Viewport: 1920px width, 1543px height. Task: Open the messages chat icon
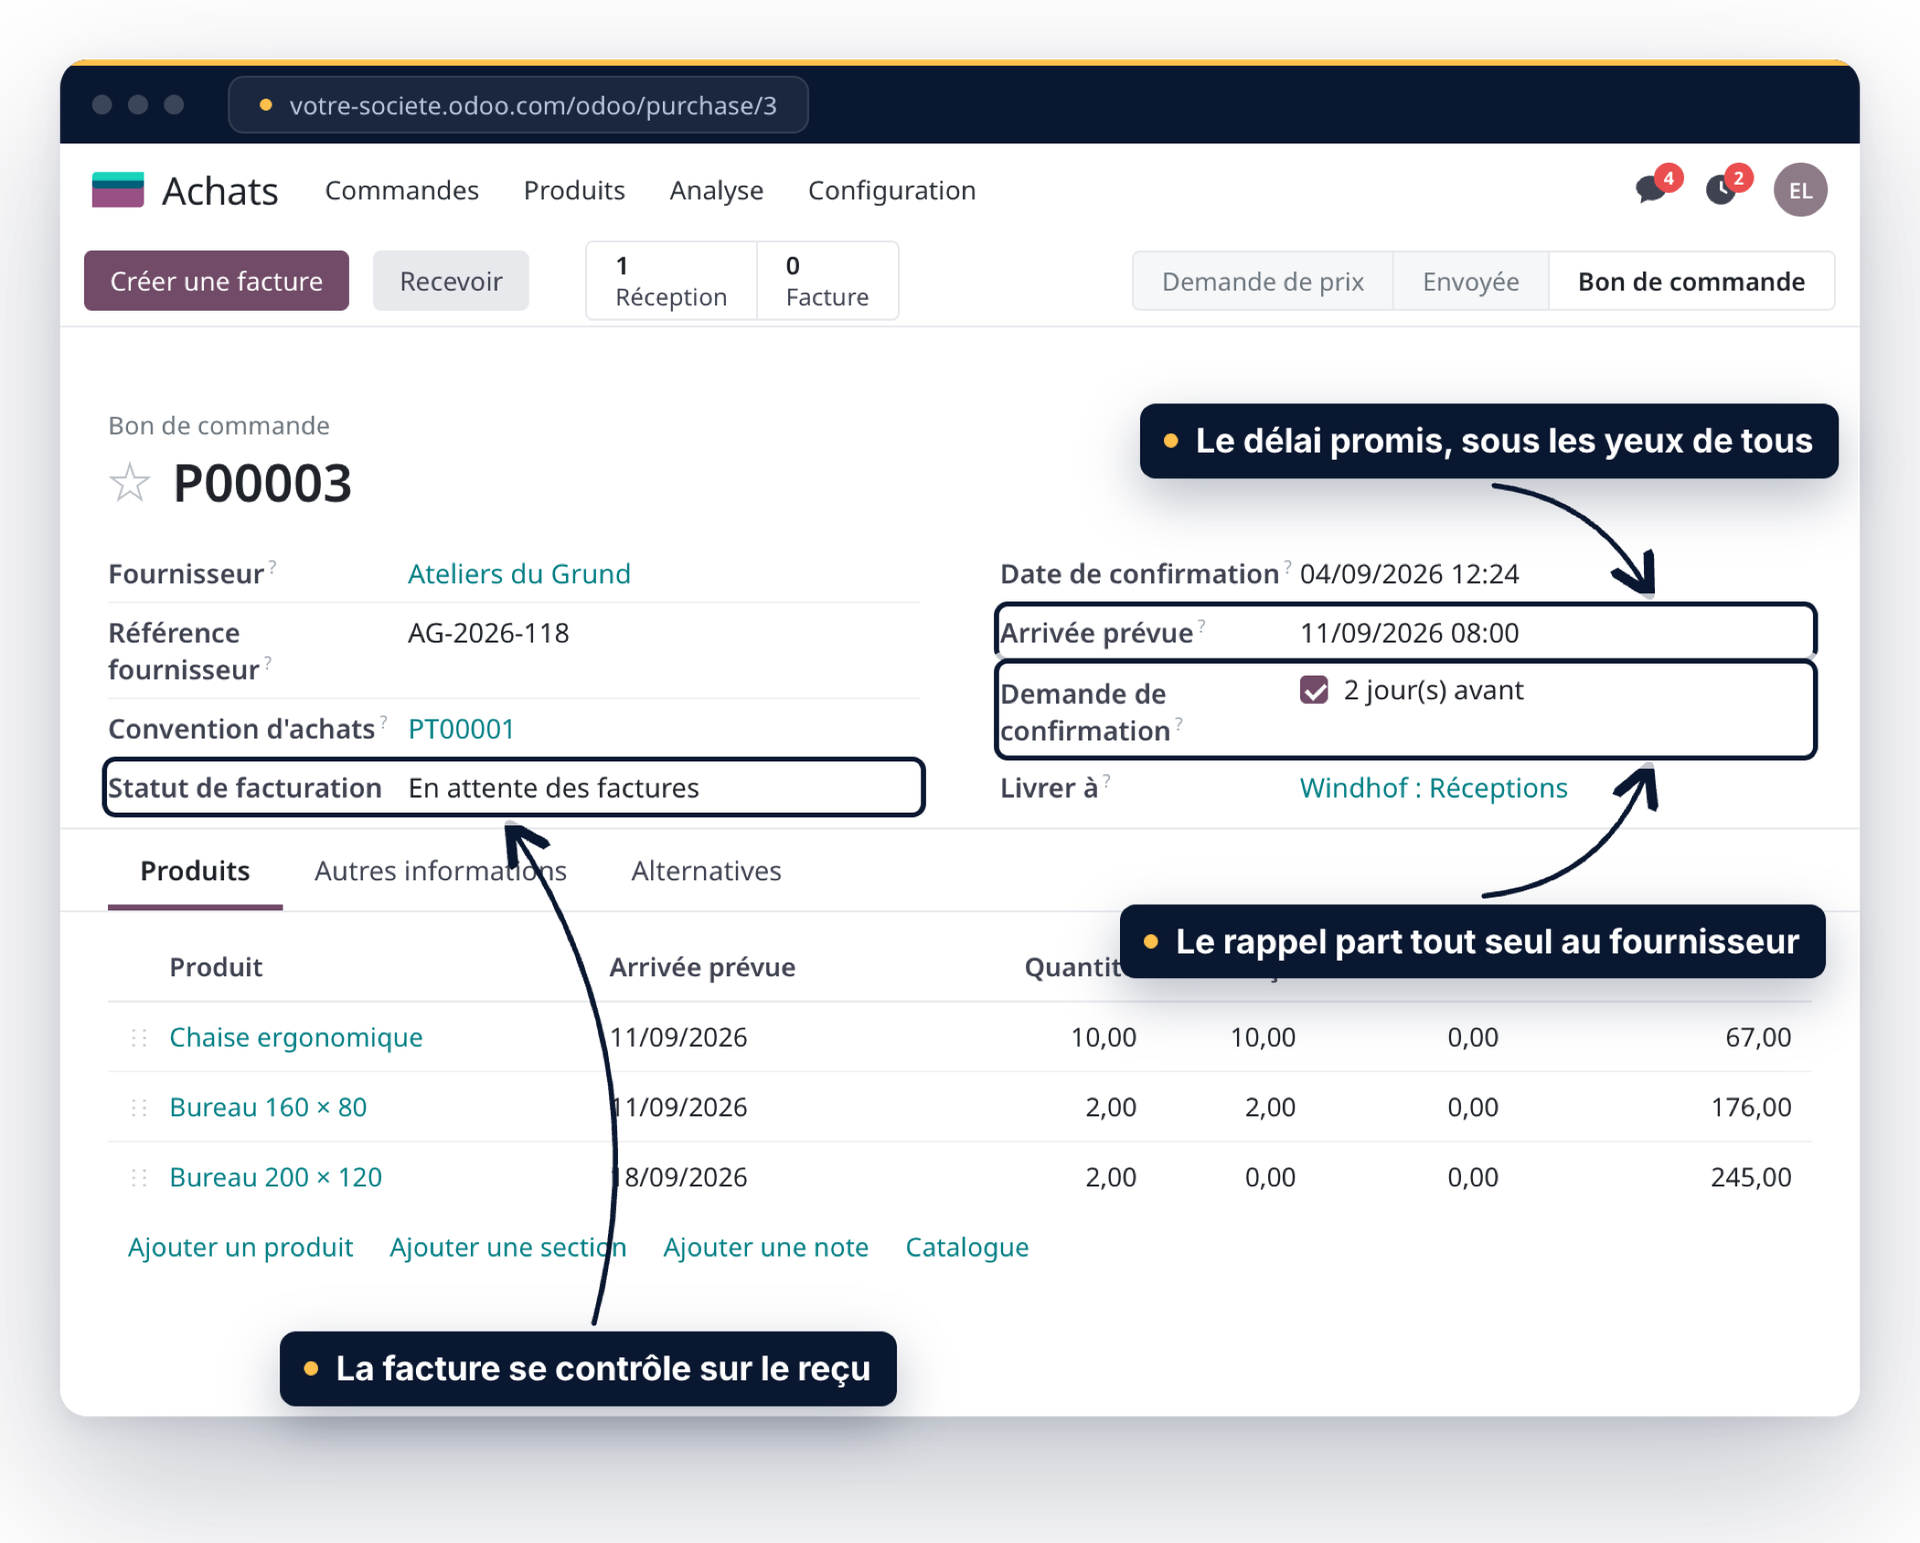click(1651, 189)
